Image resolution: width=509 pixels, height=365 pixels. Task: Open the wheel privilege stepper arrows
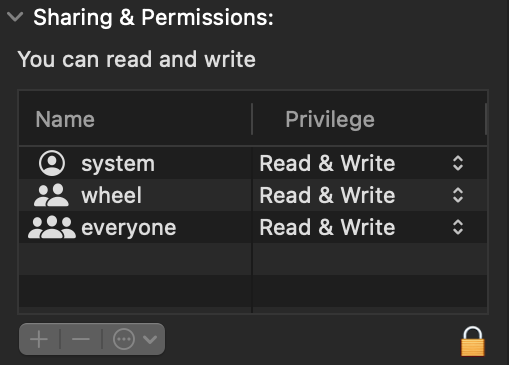coord(458,195)
